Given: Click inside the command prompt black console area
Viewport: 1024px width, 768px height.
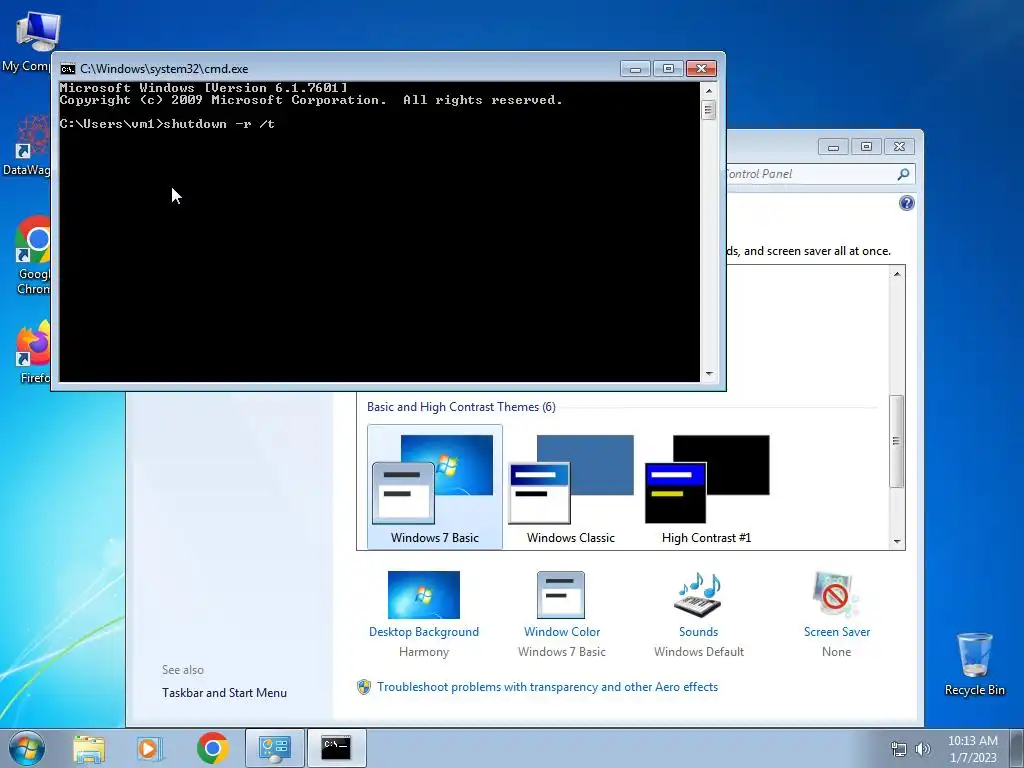Looking at the screenshot, I should click(379, 232).
